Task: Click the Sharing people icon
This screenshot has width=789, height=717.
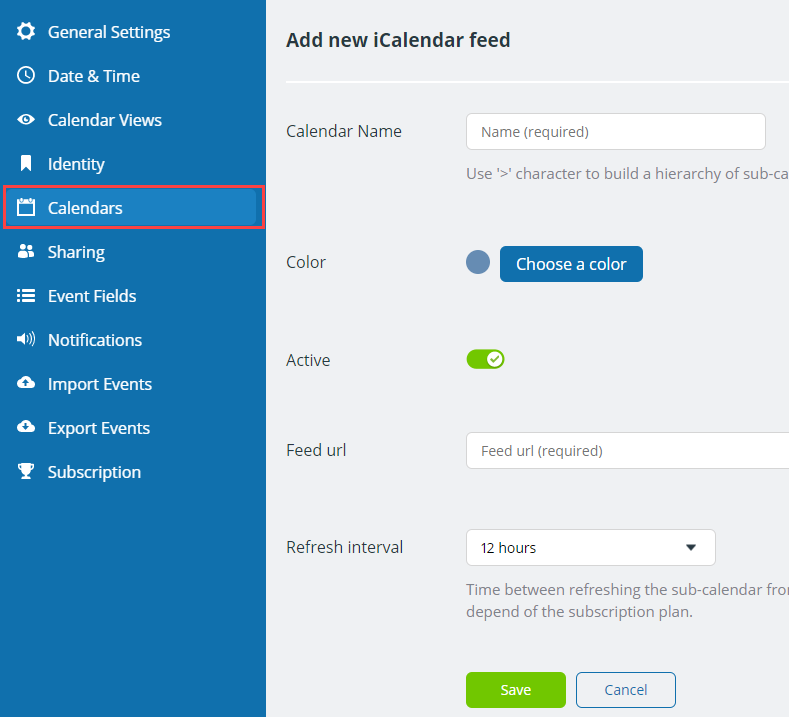Action: (x=26, y=251)
